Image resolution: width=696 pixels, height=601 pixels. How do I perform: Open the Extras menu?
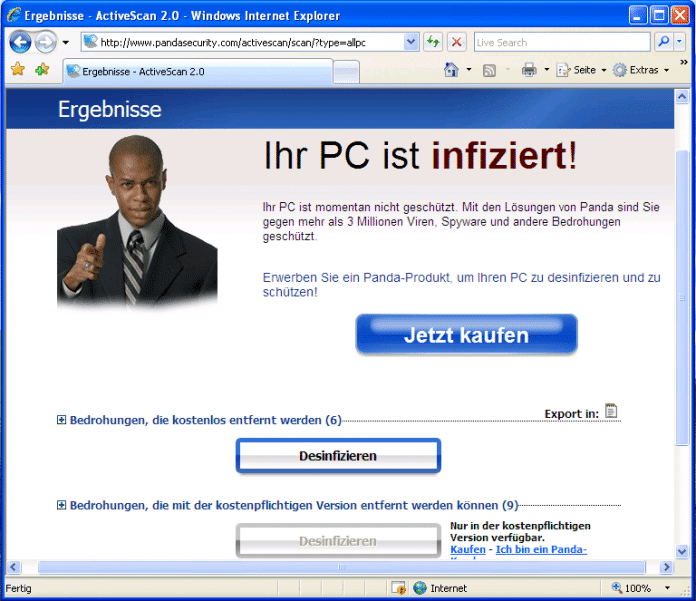click(x=643, y=70)
